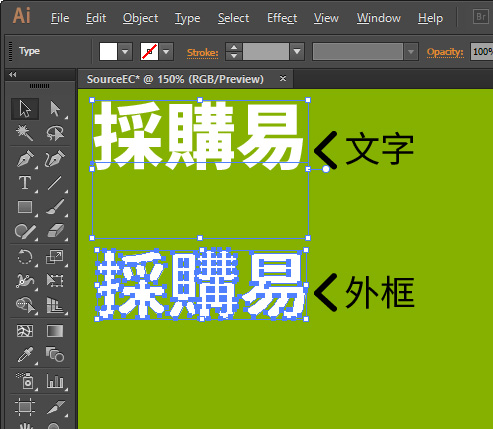The image size is (493, 429).
Task: Open the Effect menu
Action: (x=282, y=18)
